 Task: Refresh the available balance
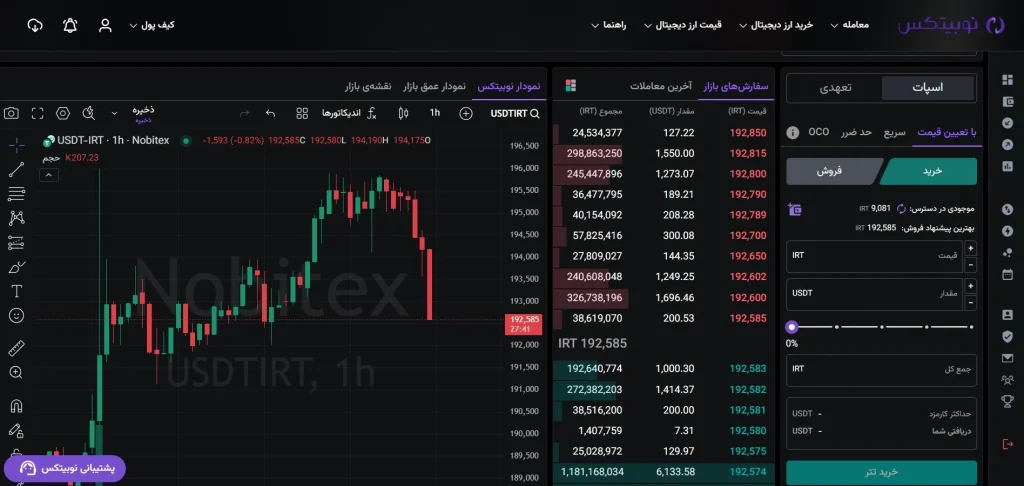click(x=901, y=209)
